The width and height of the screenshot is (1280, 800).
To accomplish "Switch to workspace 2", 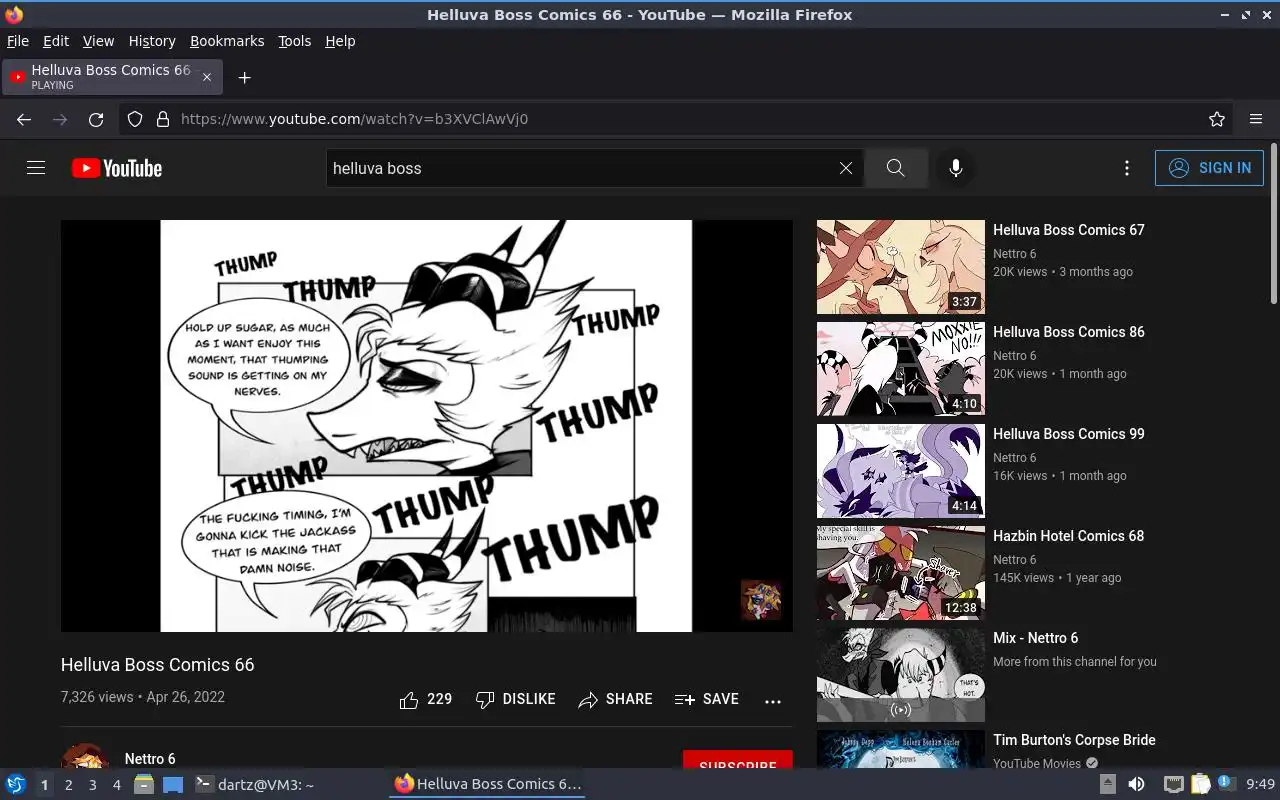I will (69, 785).
